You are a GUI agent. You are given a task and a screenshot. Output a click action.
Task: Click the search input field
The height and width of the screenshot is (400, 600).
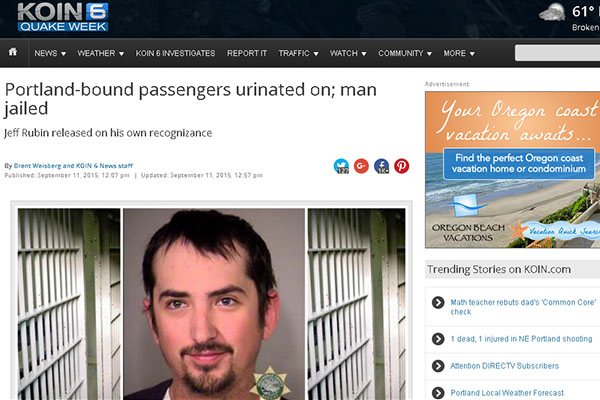[557, 53]
